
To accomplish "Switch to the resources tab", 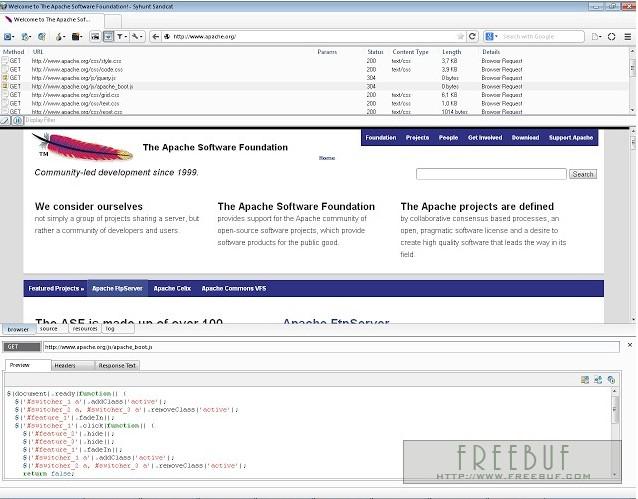I will pyautogui.click(x=85, y=328).
